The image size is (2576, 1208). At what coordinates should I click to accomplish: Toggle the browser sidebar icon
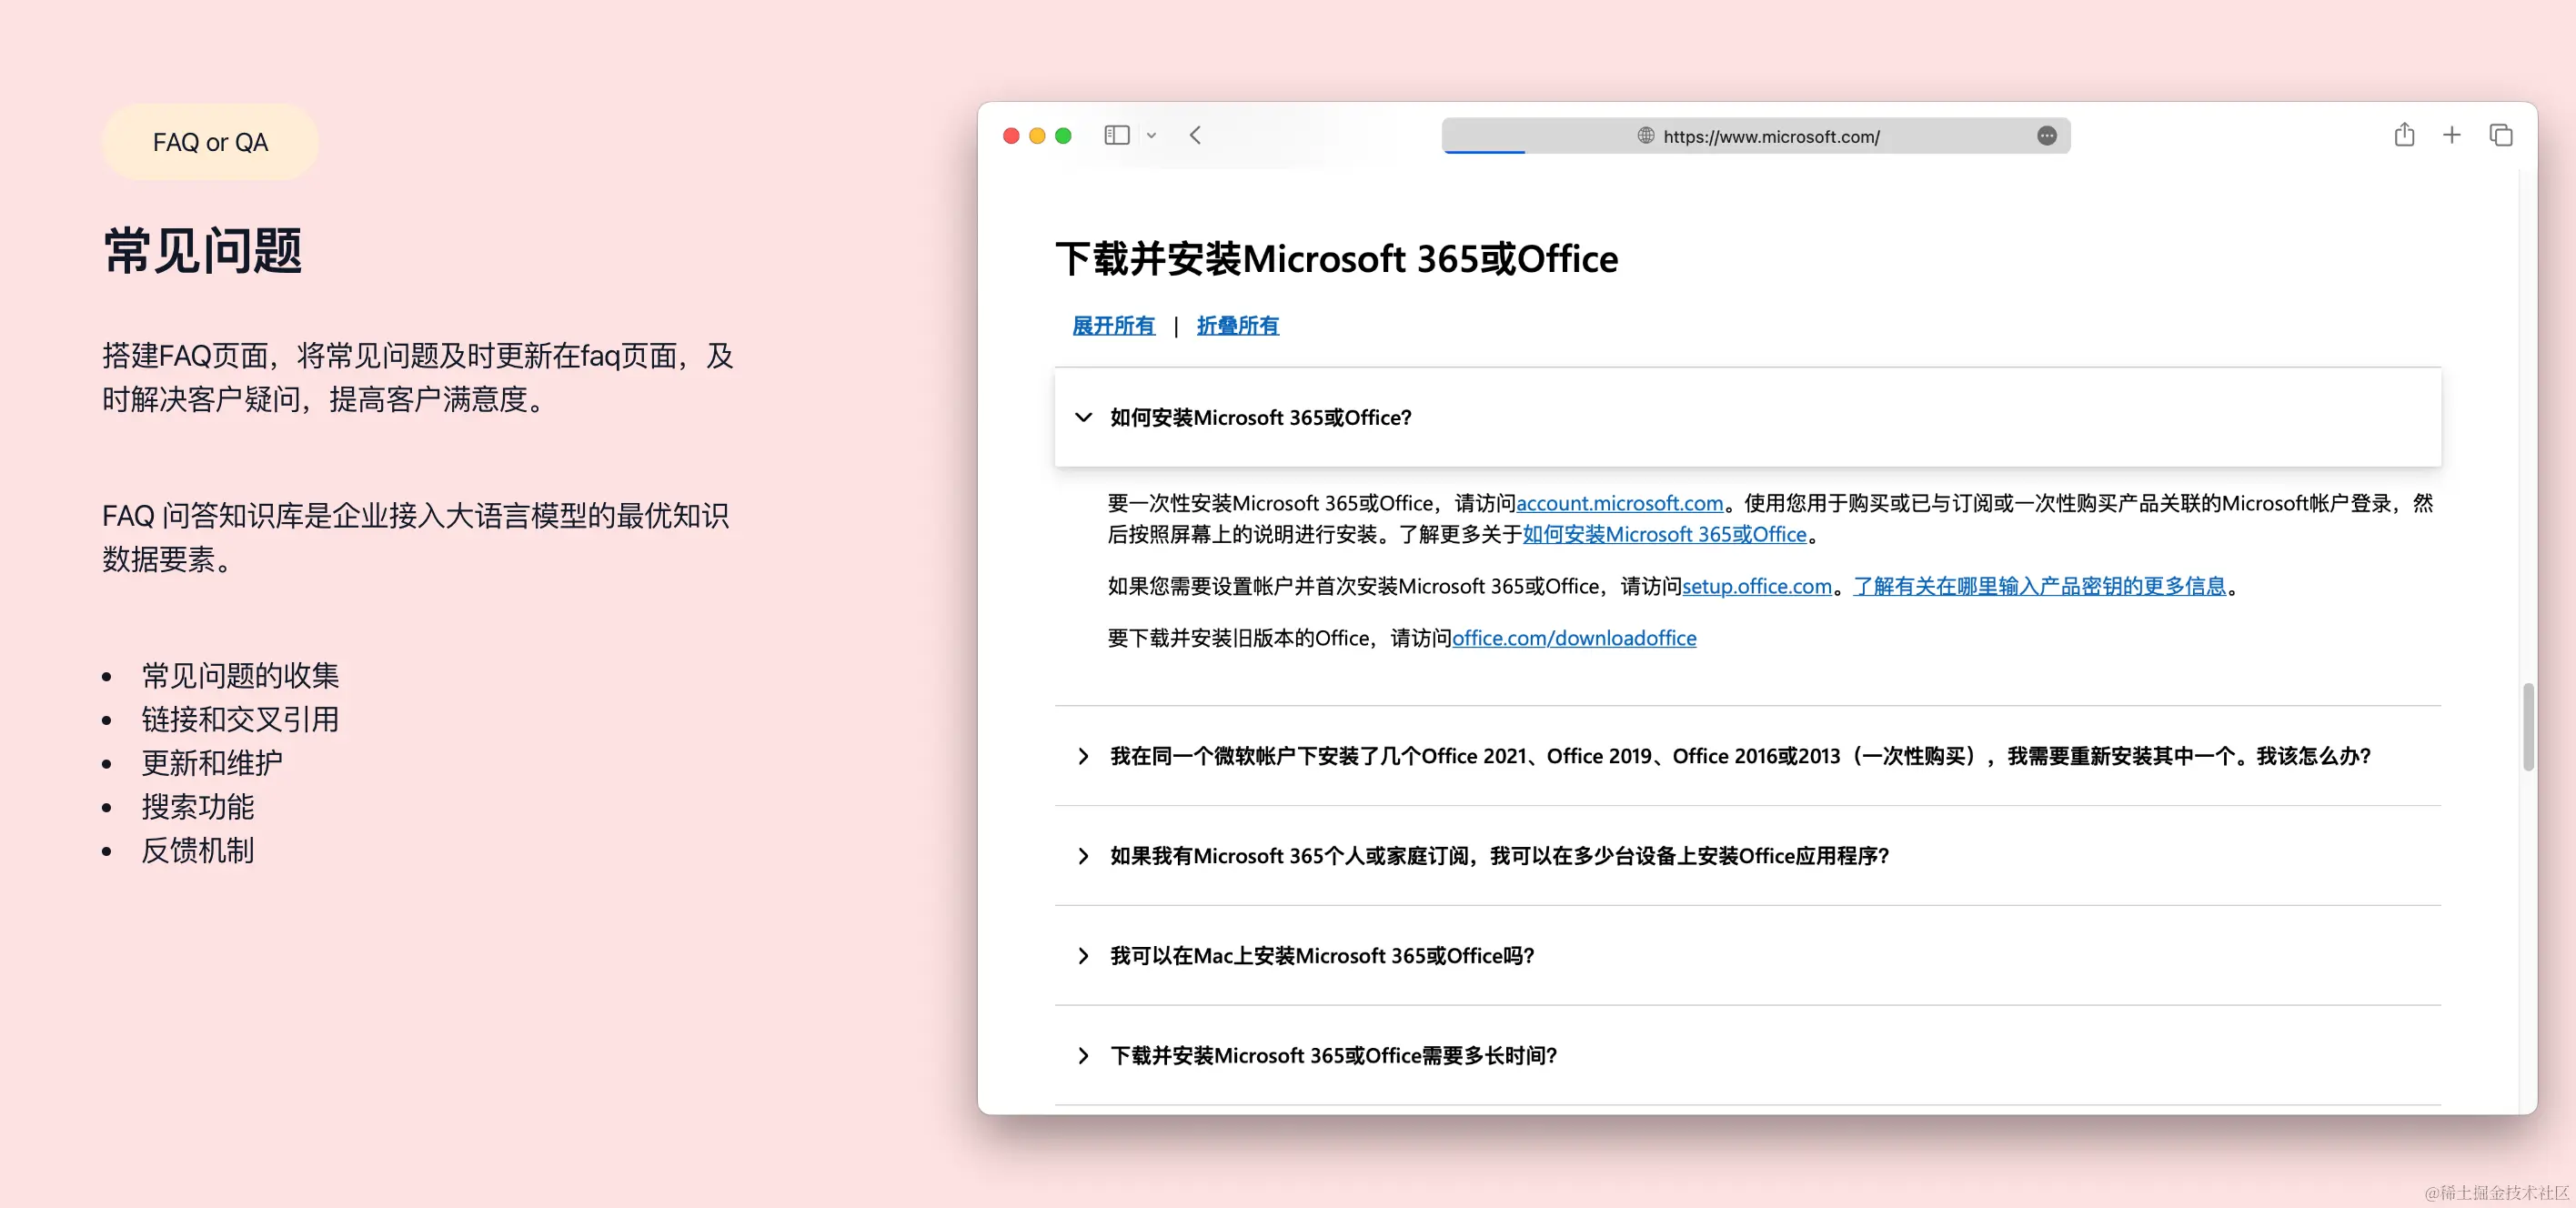point(1116,135)
